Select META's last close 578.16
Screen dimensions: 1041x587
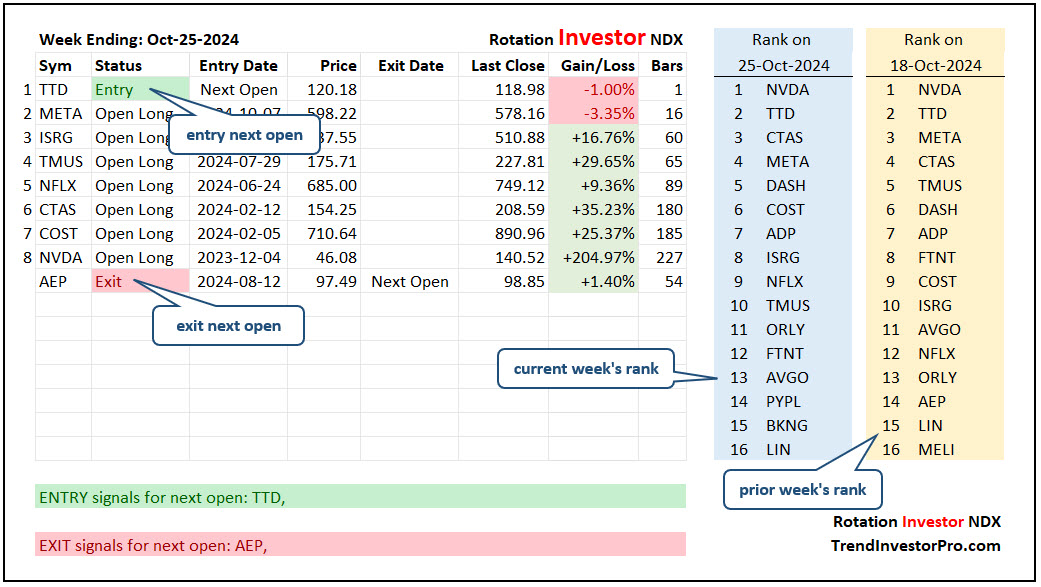click(x=520, y=114)
